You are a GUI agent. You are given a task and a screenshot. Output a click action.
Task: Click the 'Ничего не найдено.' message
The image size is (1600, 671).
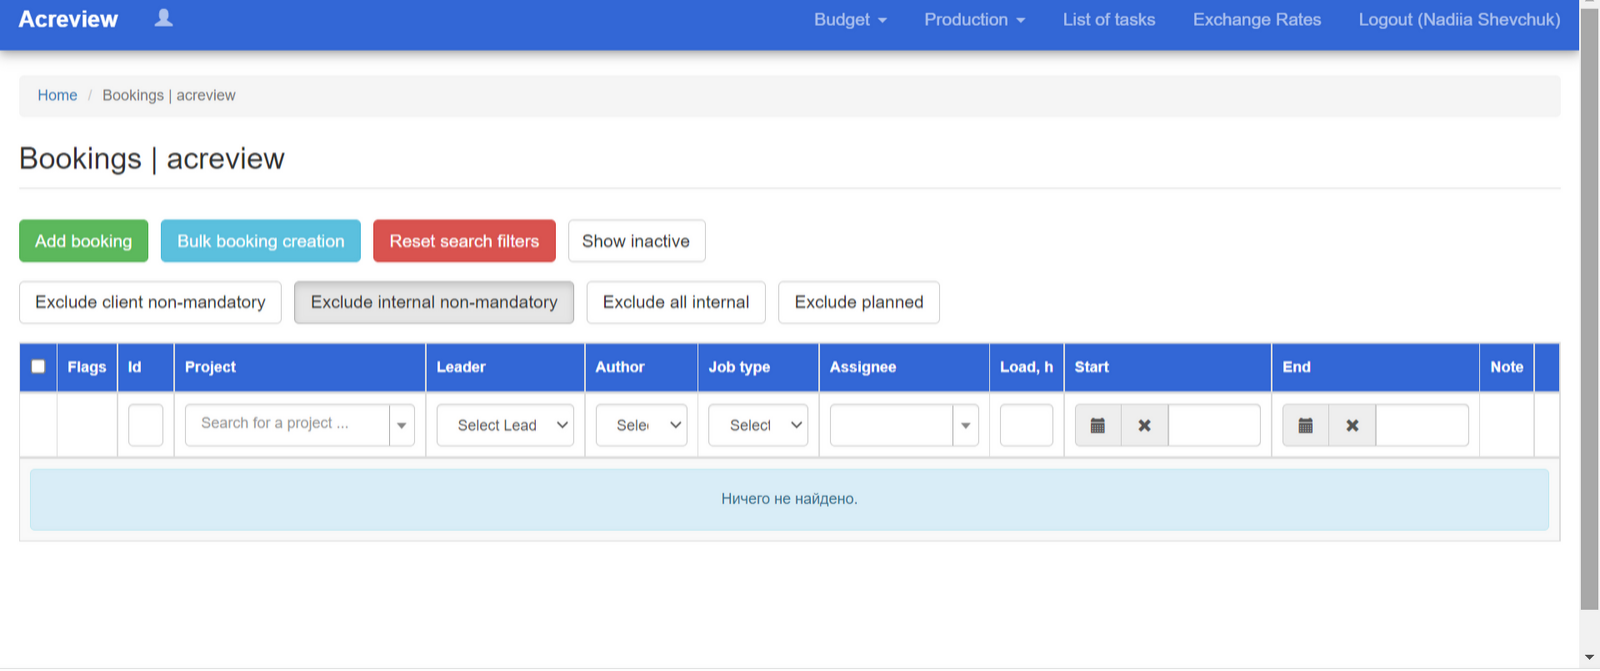789,499
